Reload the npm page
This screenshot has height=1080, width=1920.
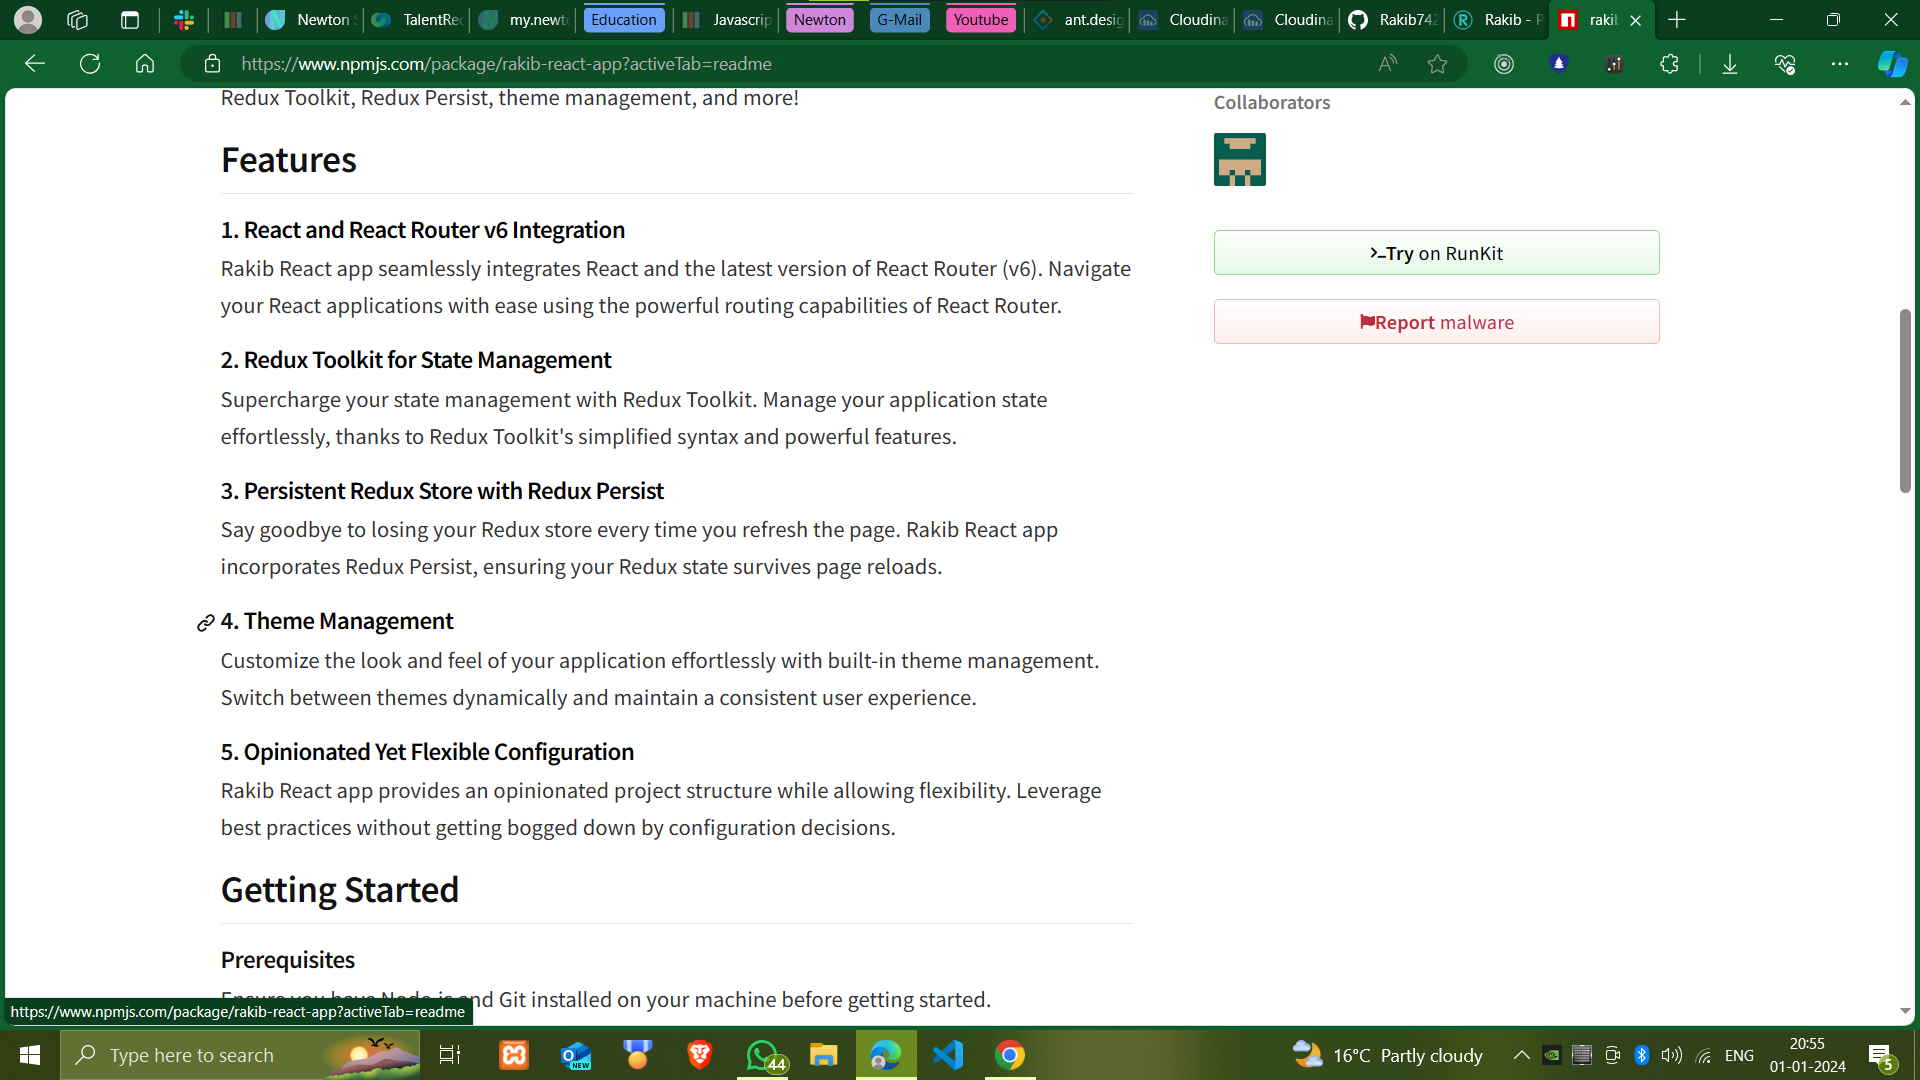[90, 64]
